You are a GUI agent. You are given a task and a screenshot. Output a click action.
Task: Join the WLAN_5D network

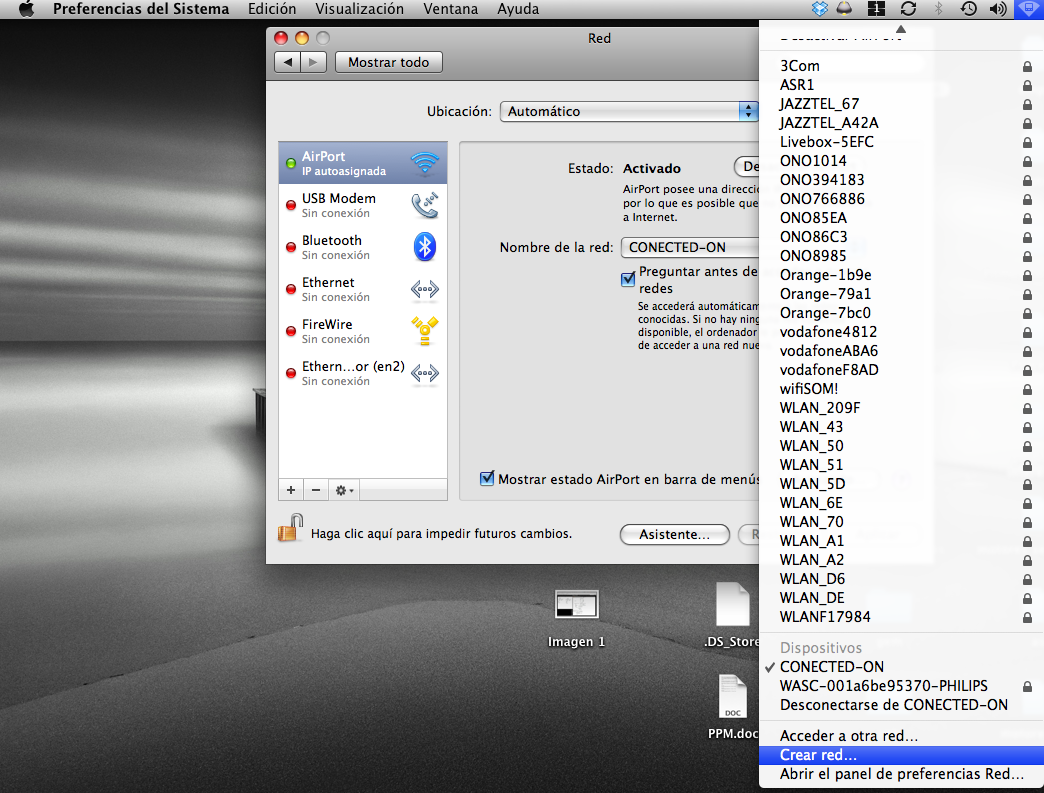(902, 483)
